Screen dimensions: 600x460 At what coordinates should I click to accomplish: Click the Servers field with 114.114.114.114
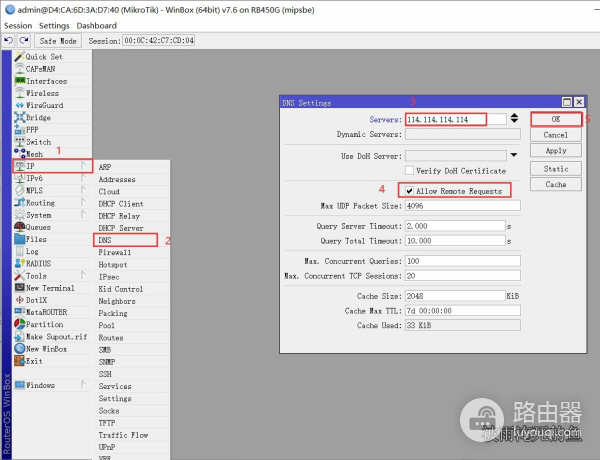point(455,119)
